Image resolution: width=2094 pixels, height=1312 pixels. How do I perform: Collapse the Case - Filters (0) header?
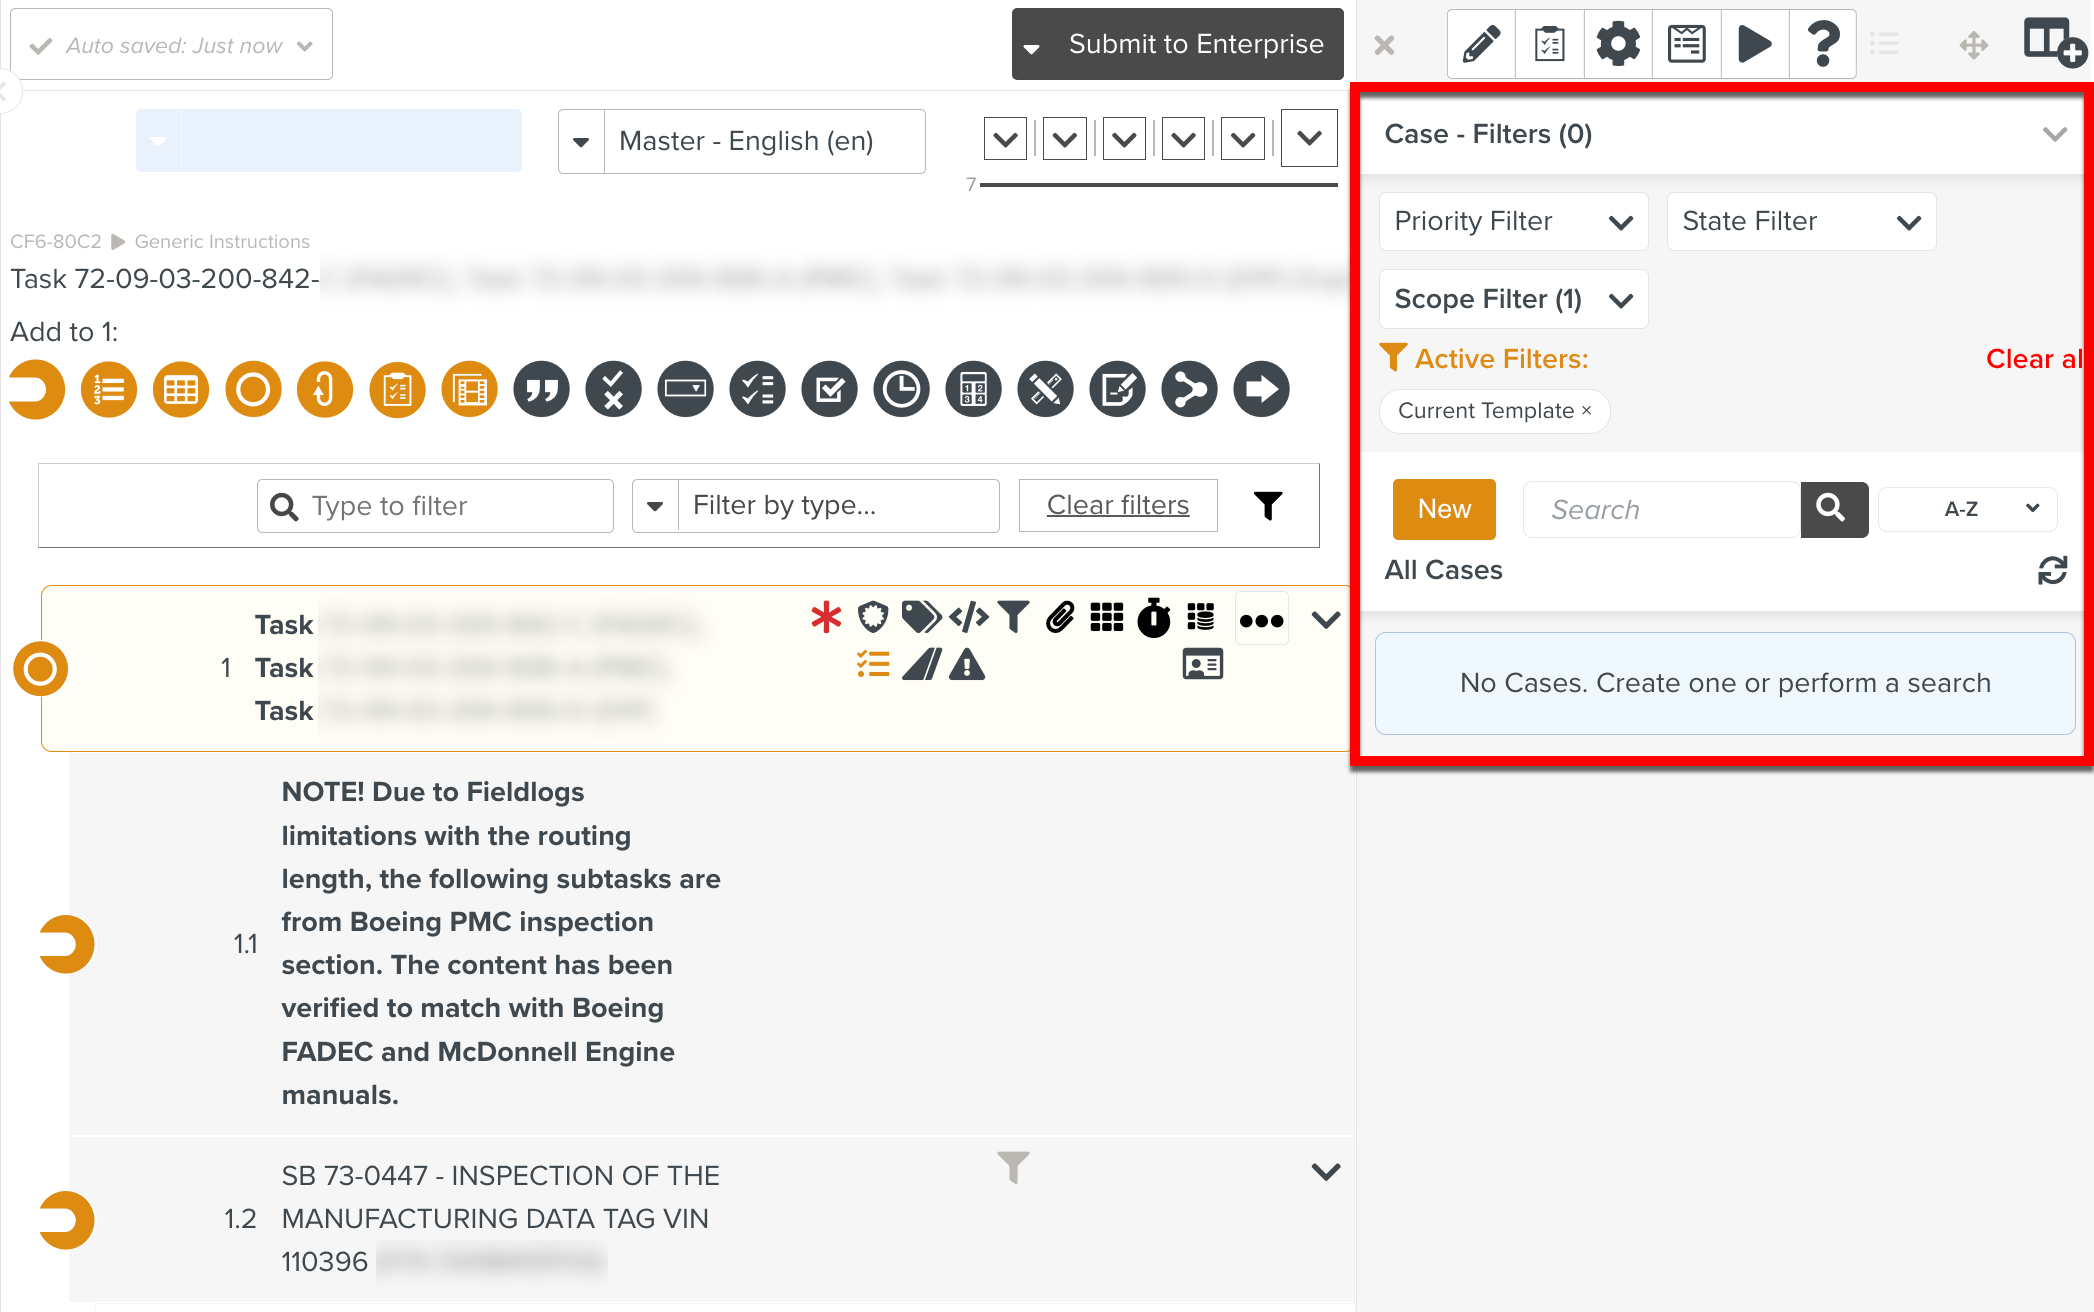click(x=2054, y=134)
